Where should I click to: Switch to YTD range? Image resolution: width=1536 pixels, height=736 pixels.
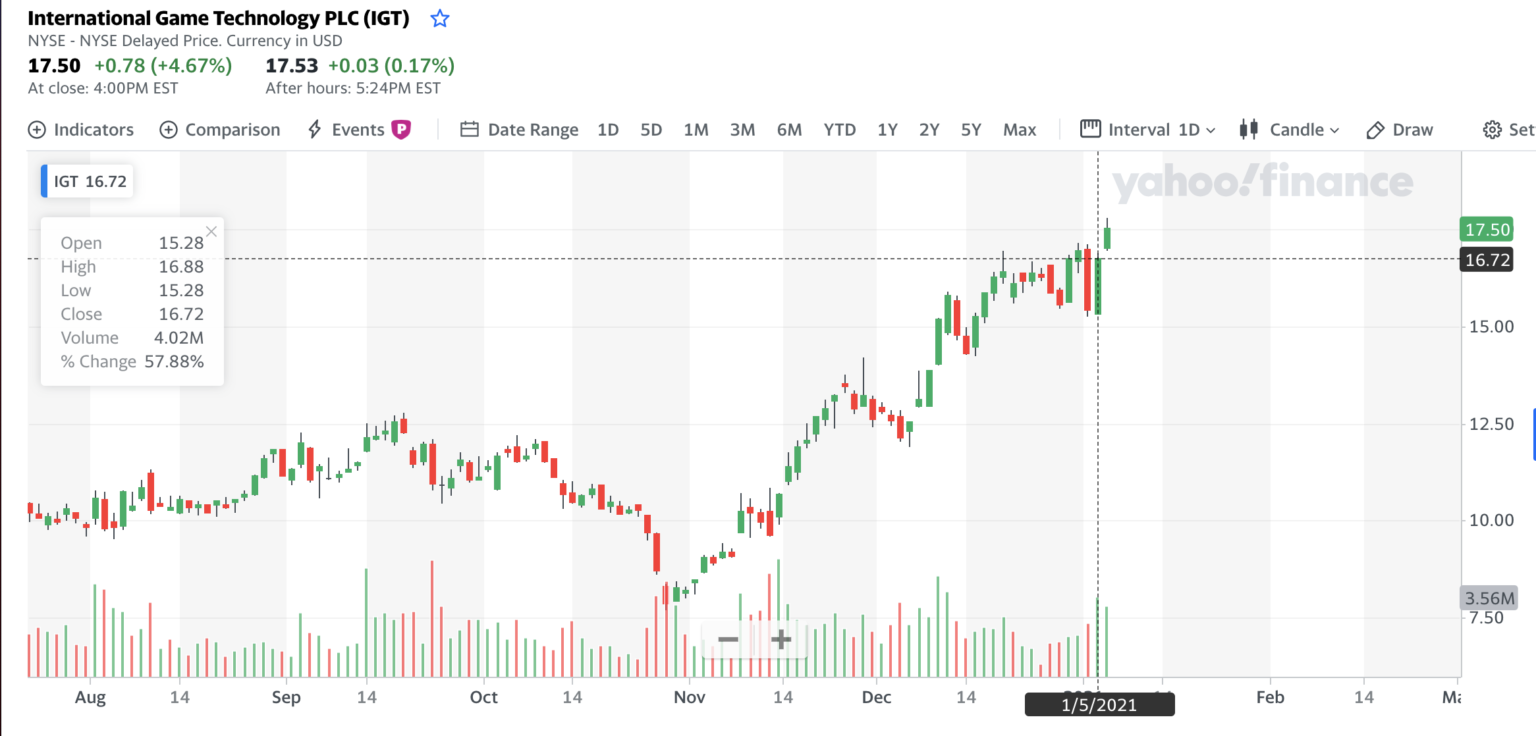tap(840, 130)
